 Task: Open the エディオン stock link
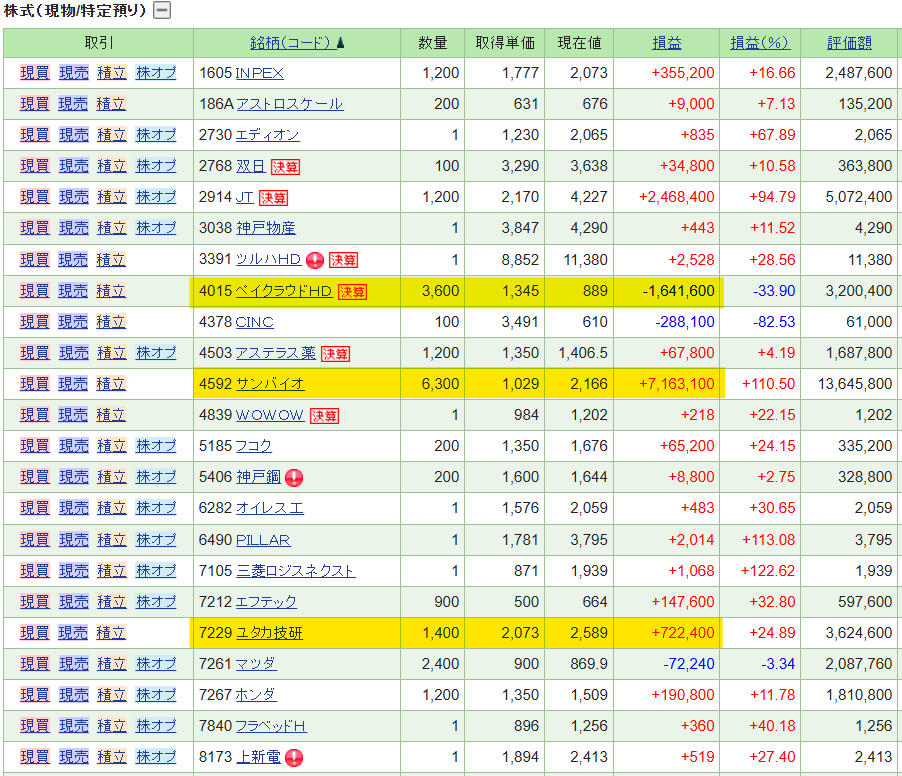267,135
